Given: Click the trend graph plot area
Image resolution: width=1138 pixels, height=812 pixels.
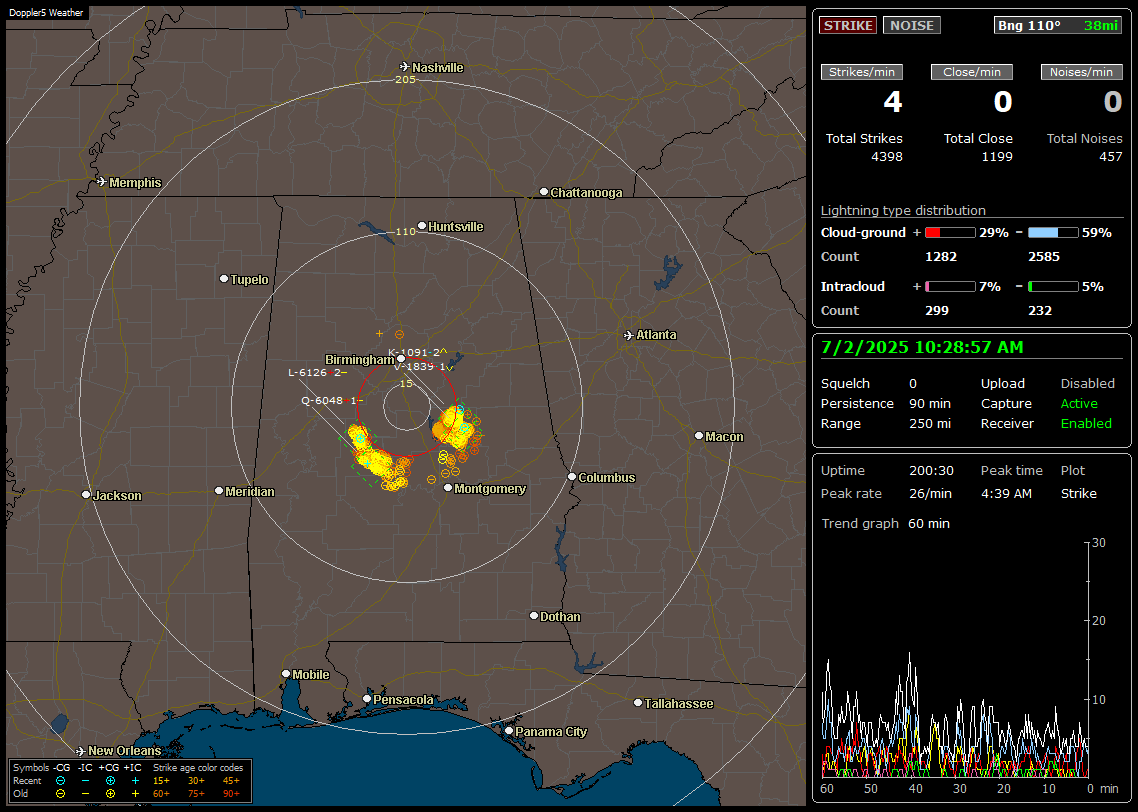Looking at the screenshot, I should pos(954,660).
